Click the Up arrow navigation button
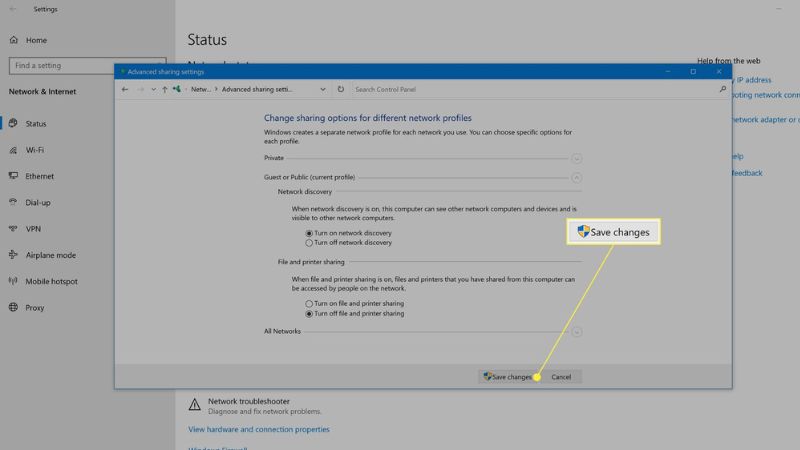 click(x=164, y=89)
